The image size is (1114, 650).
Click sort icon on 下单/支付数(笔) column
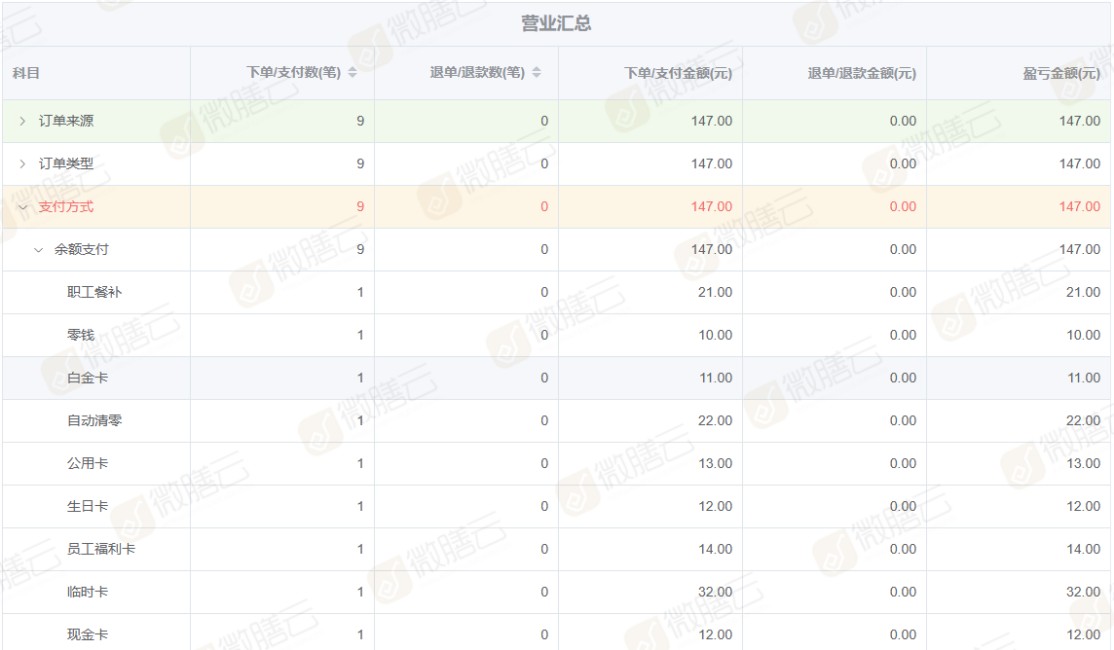pos(352,73)
